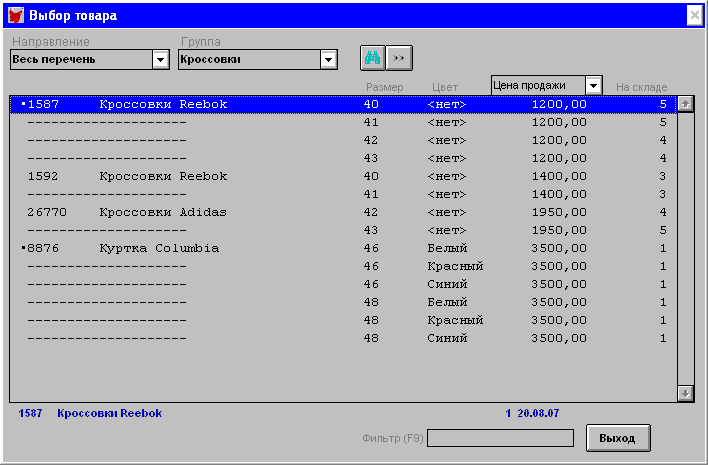
Task: Select row 1587 Кроссовки Reebok
Action: point(343,104)
